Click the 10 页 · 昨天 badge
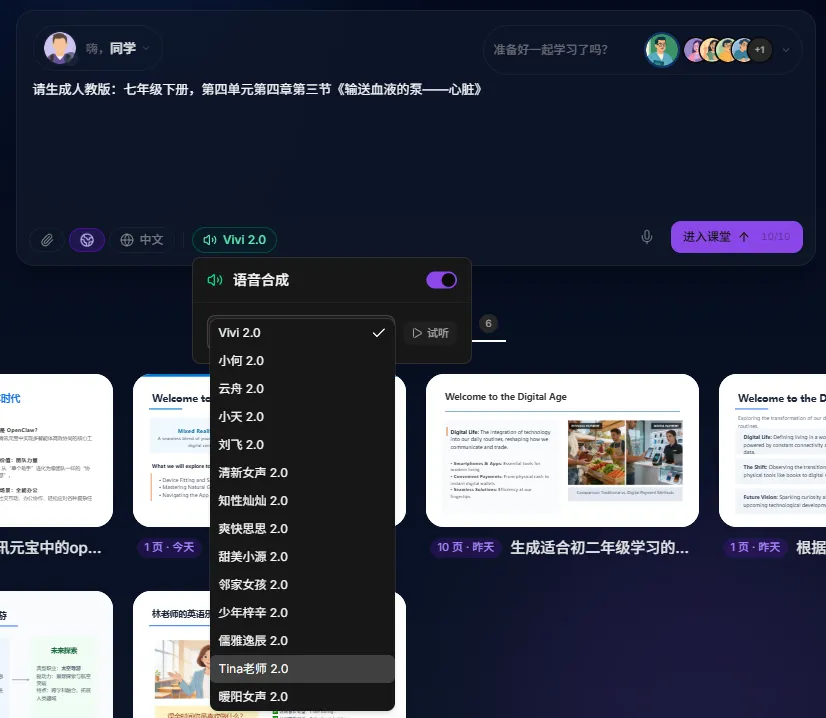 pos(466,547)
